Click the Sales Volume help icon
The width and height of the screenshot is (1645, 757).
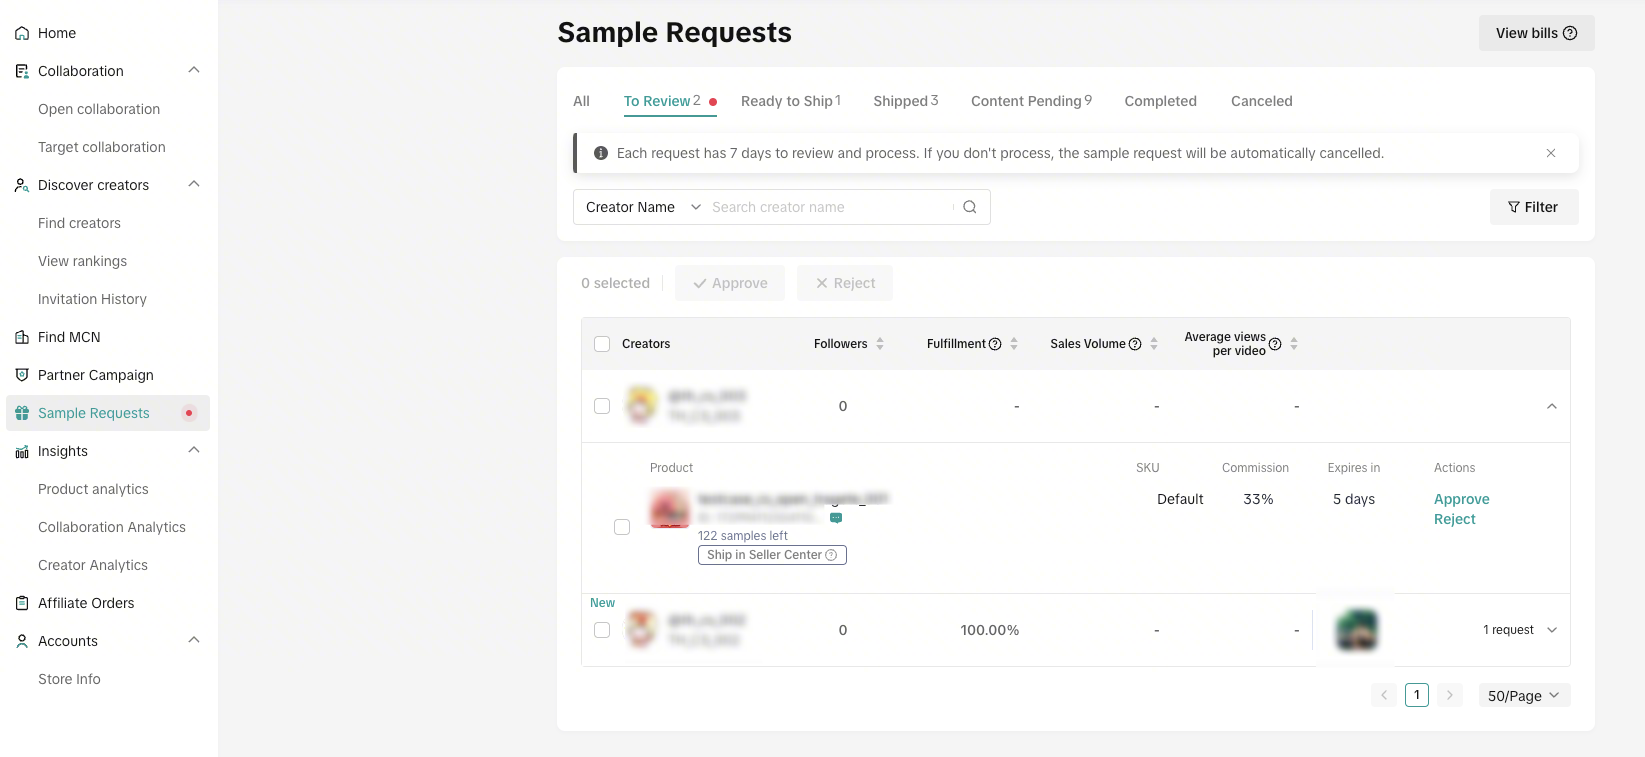tap(1135, 344)
